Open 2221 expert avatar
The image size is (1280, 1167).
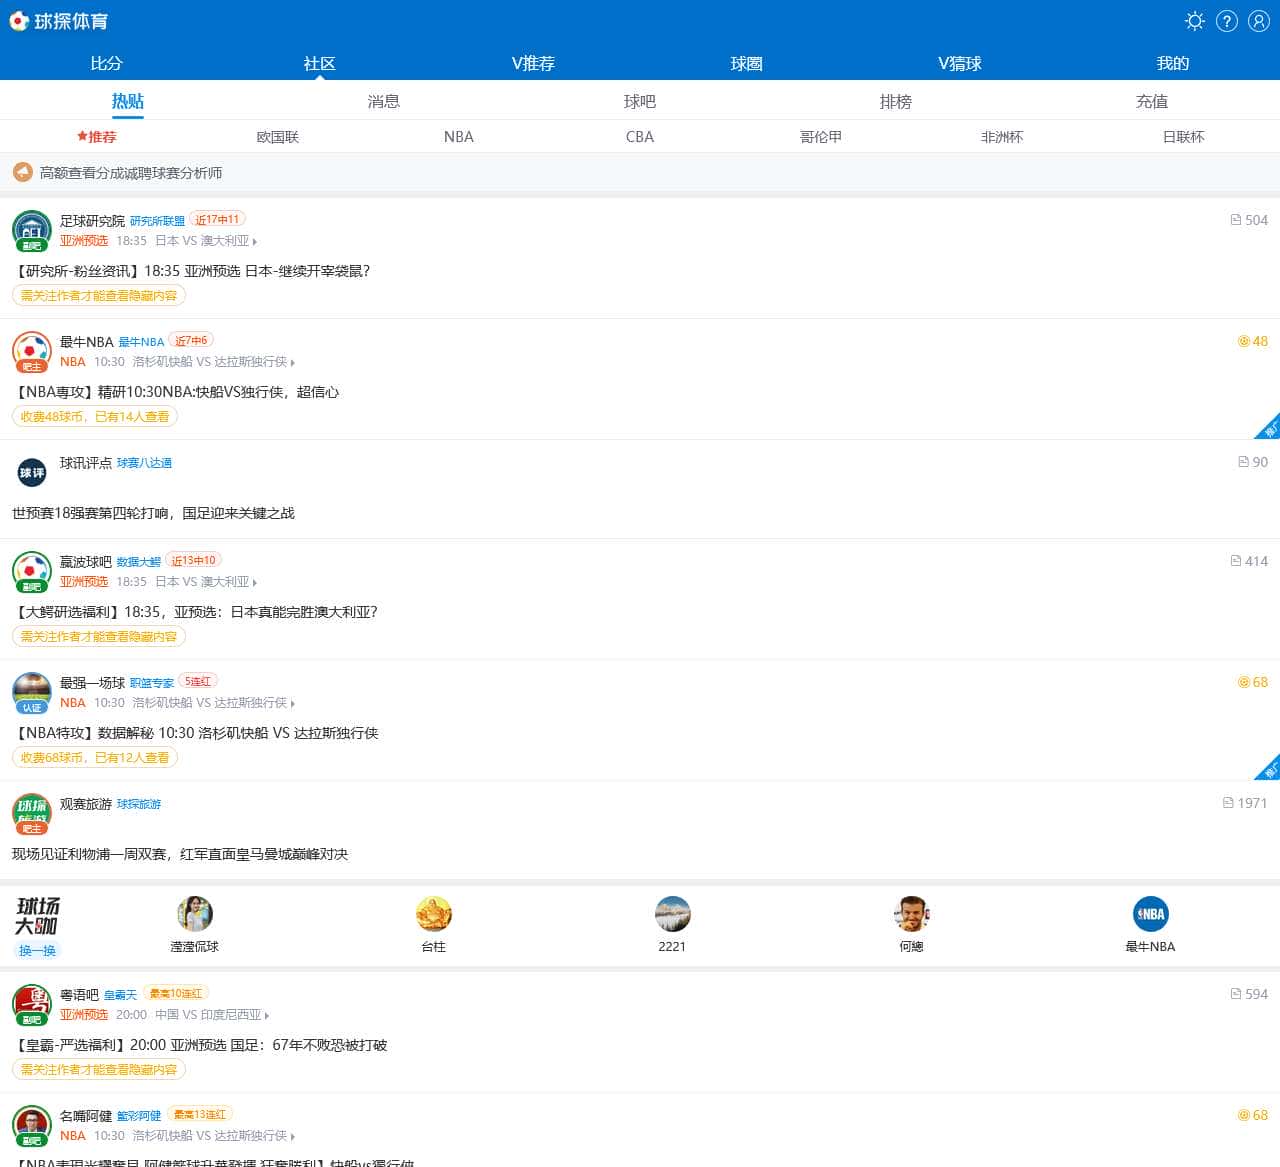(673, 913)
